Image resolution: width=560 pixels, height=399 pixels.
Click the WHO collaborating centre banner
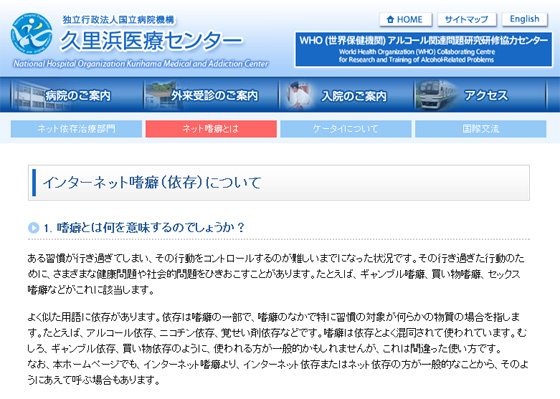point(423,49)
